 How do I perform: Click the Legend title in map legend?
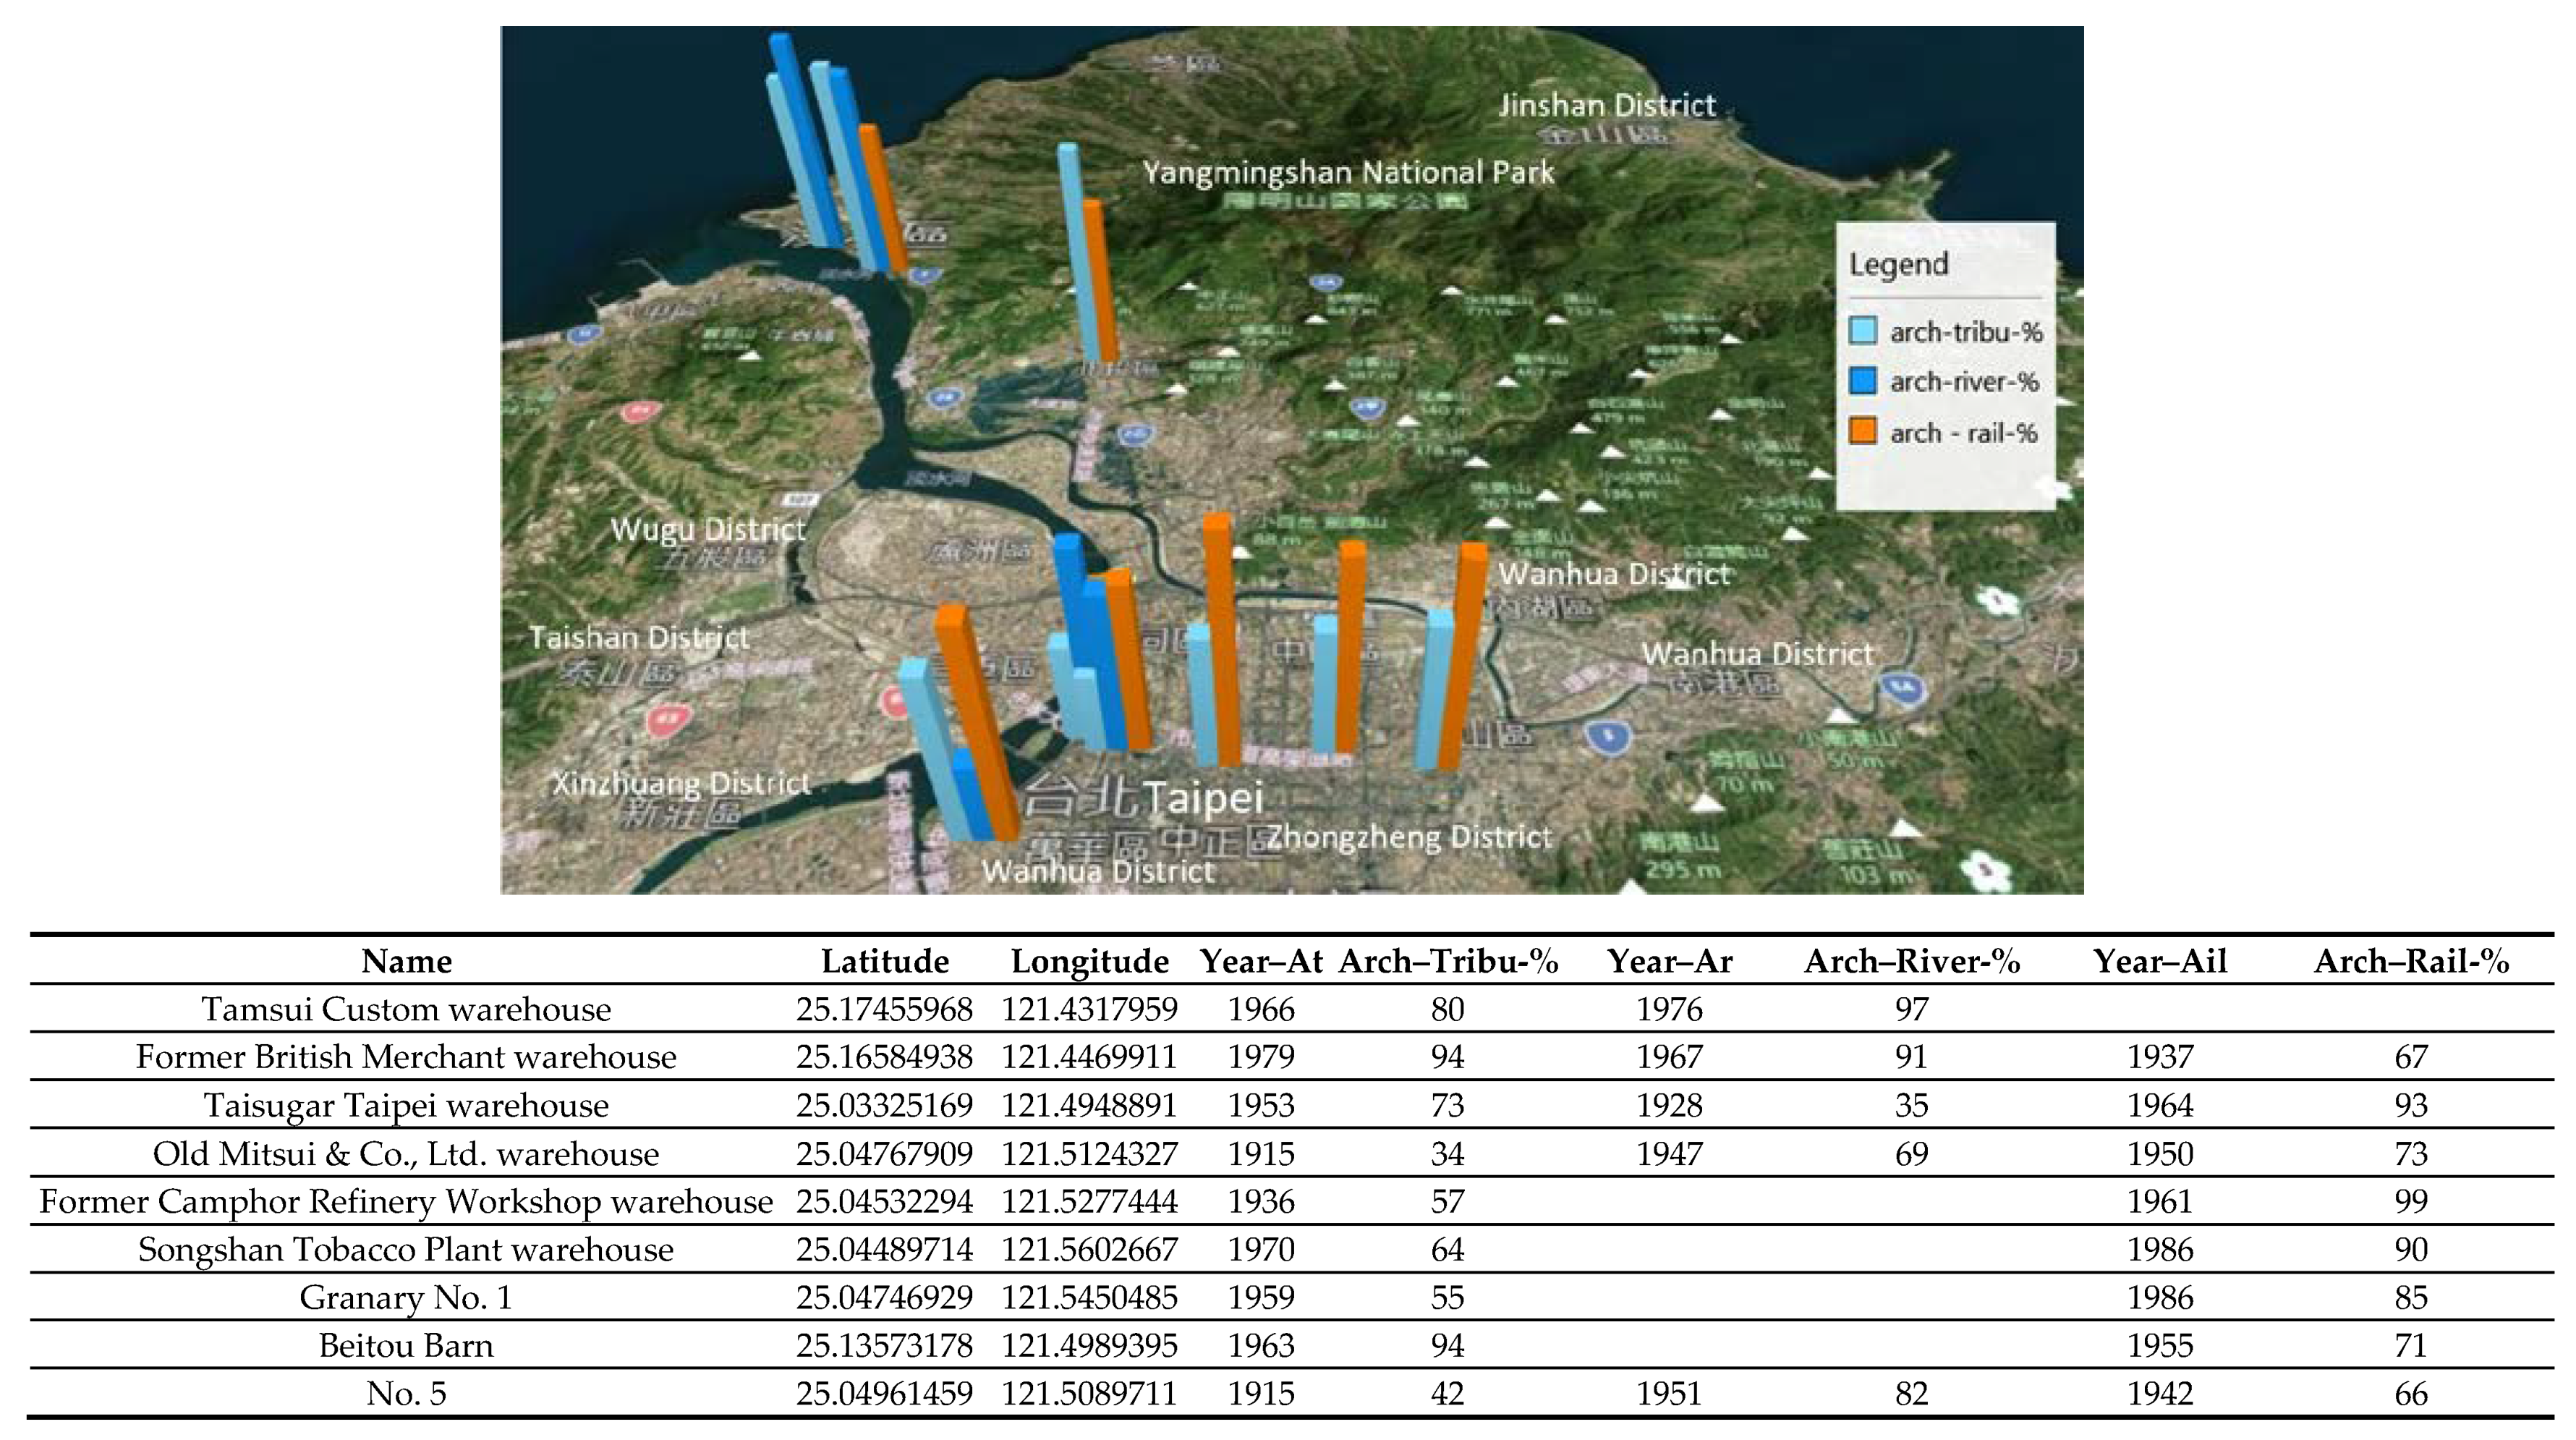(1898, 265)
